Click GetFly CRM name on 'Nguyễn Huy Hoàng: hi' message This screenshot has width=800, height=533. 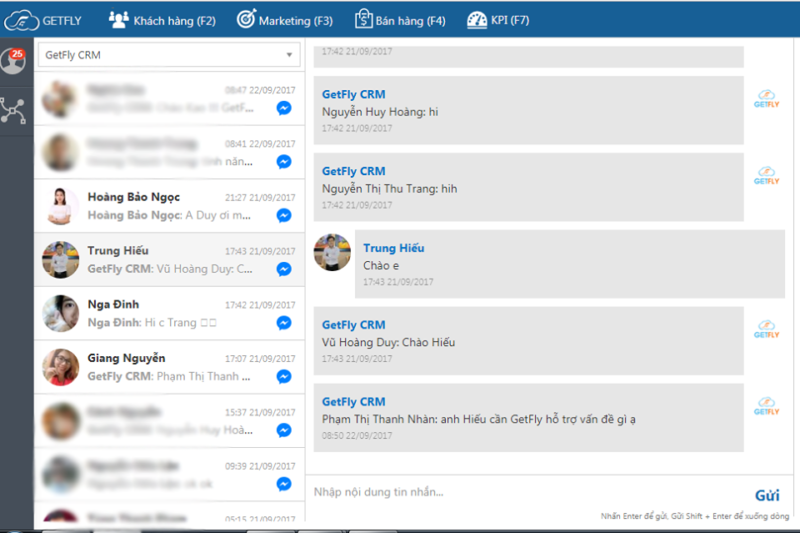click(x=354, y=95)
